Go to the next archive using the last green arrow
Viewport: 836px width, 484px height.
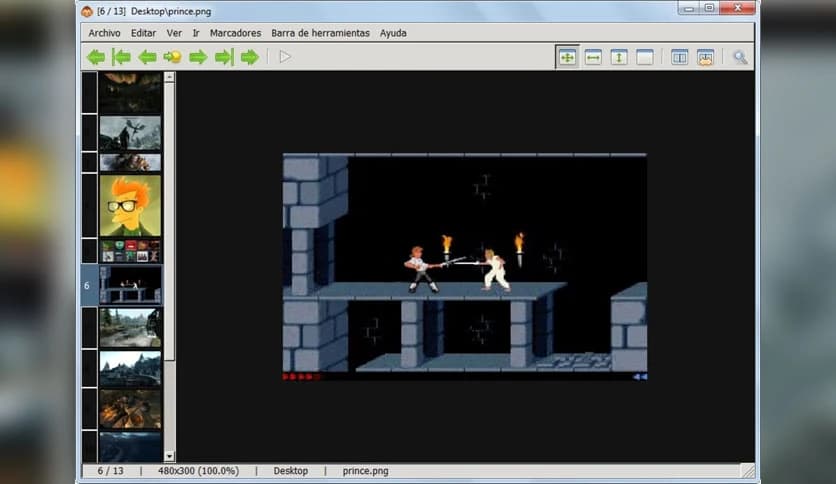(250, 57)
